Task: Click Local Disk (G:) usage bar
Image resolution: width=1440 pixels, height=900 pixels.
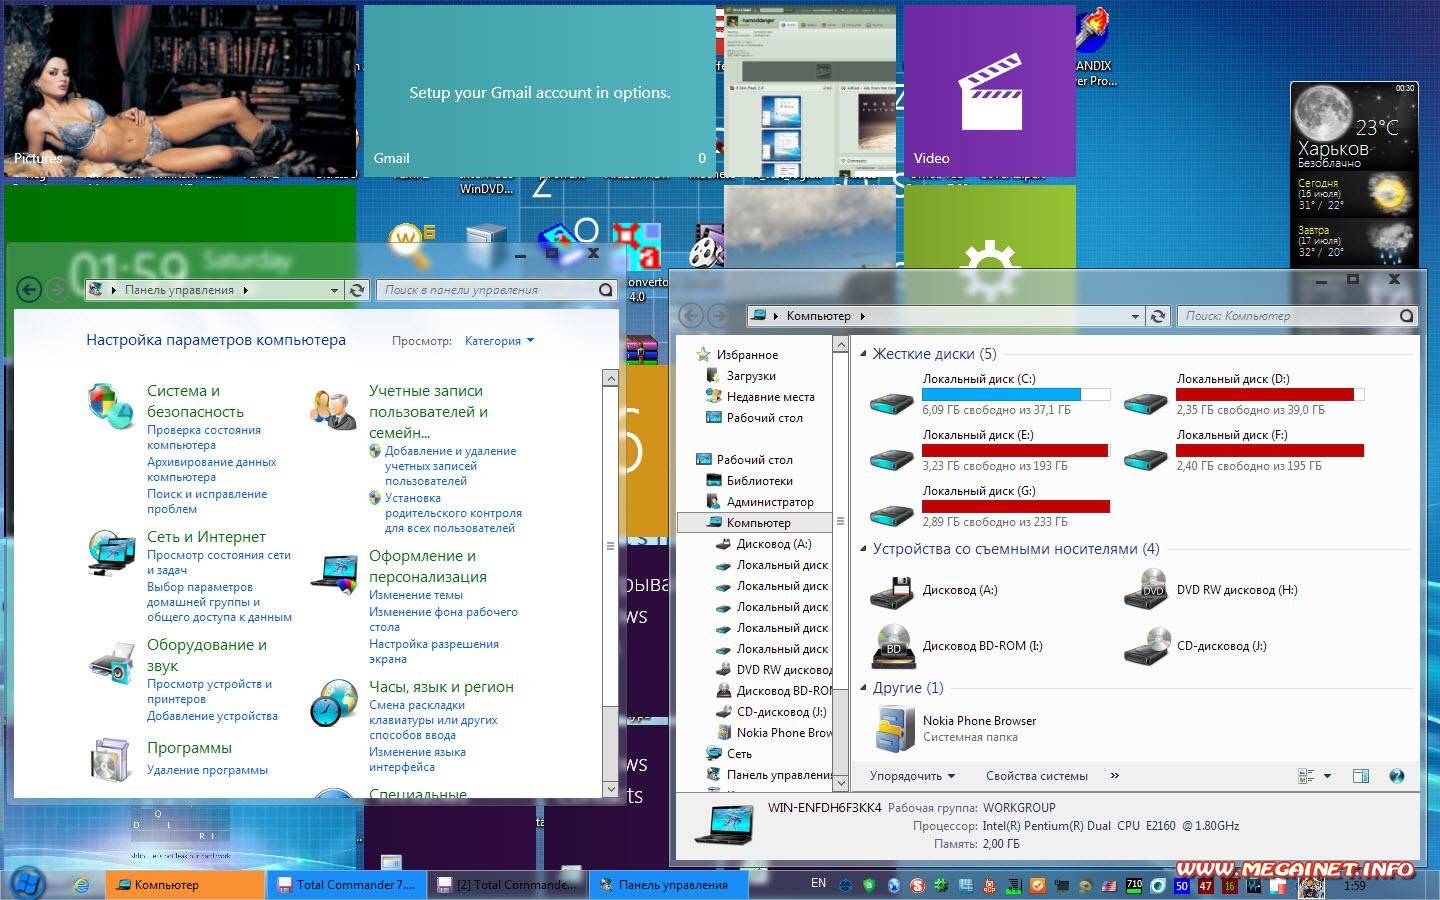Action: (1016, 507)
